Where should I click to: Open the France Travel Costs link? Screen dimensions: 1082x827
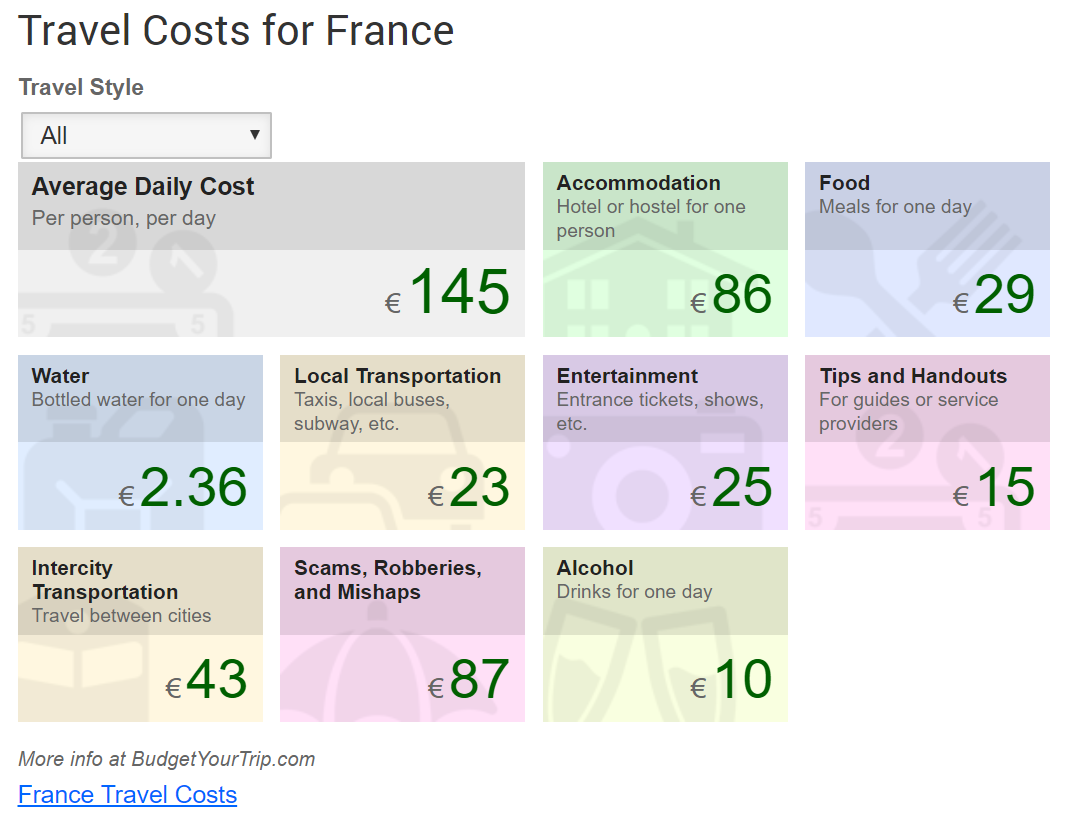128,795
